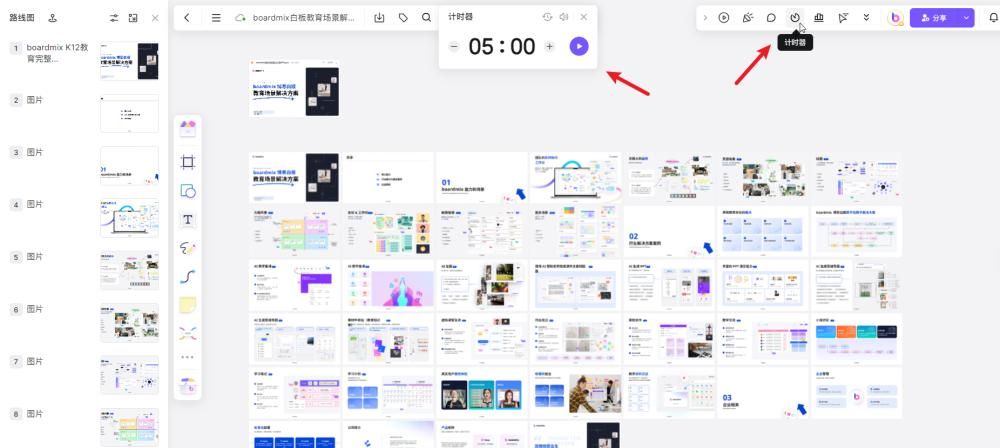The height and width of the screenshot is (448, 1000).
Task: Close the roadmap panel
Action: tap(155, 18)
